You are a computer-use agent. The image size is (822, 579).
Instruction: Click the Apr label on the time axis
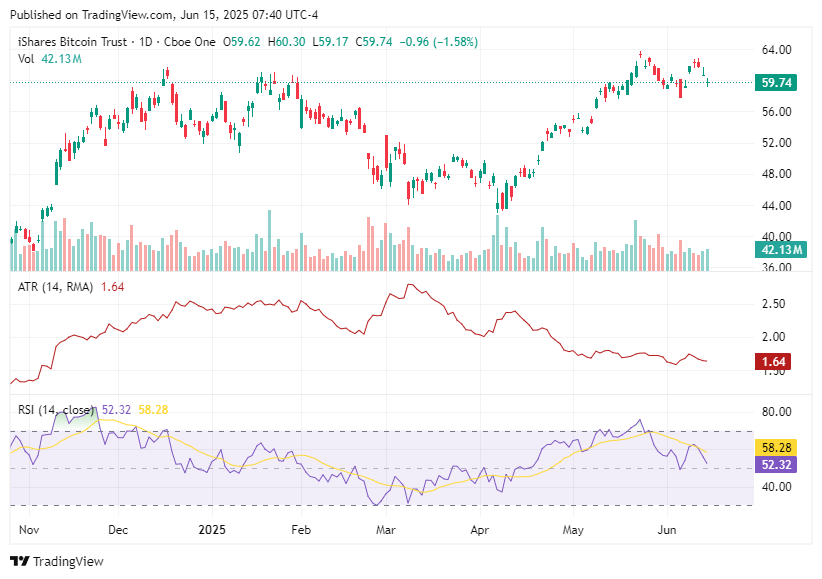click(x=480, y=530)
